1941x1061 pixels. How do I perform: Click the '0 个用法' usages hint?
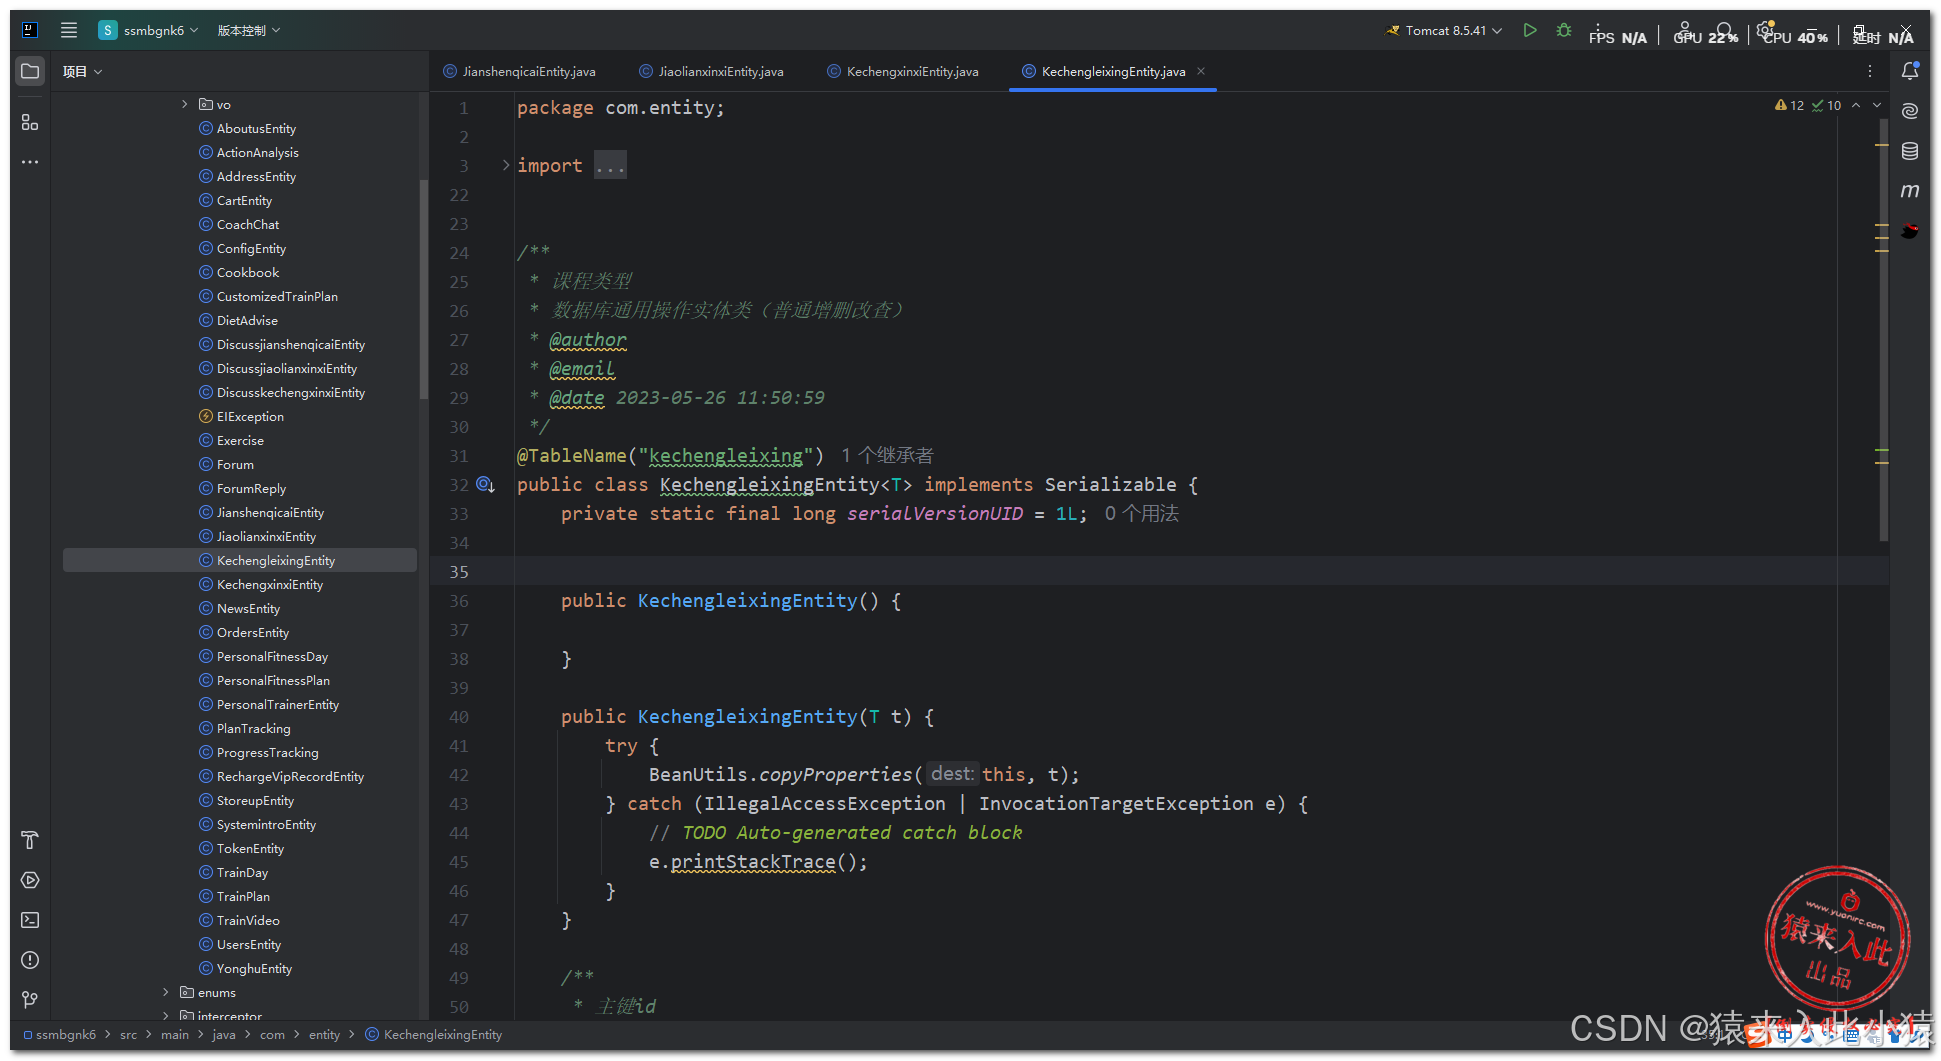tap(1141, 514)
